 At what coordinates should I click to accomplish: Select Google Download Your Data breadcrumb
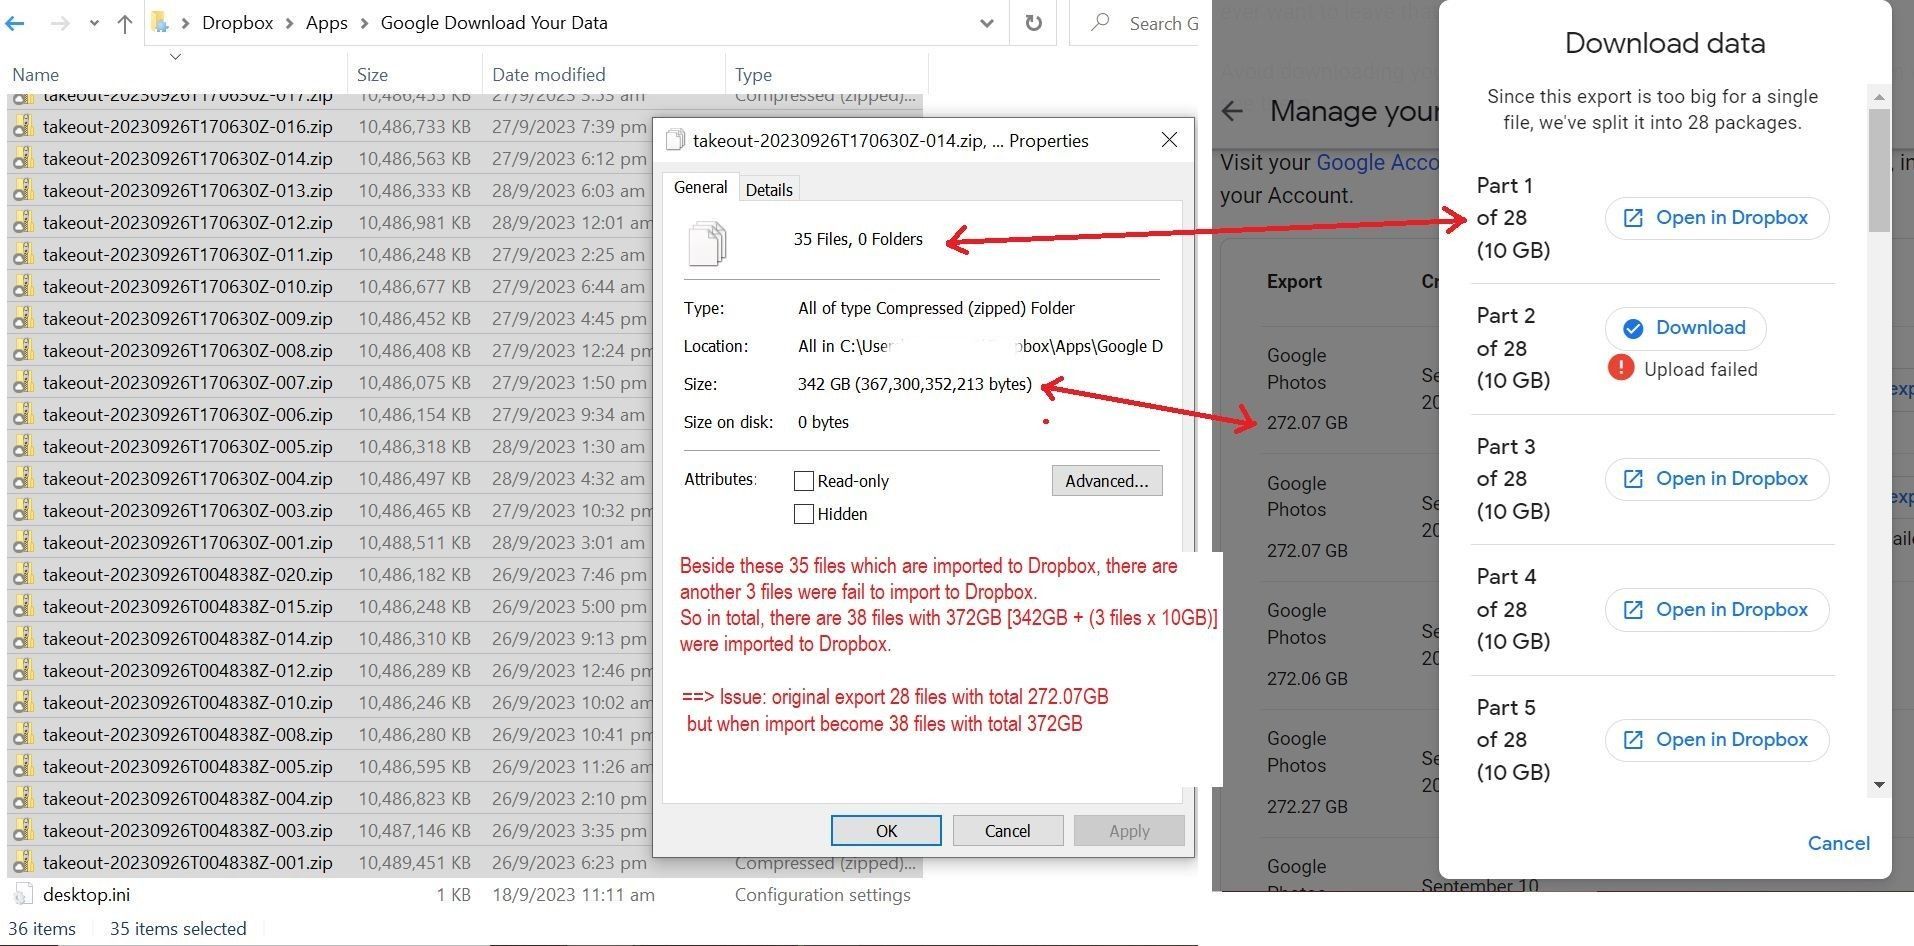pyautogui.click(x=494, y=23)
